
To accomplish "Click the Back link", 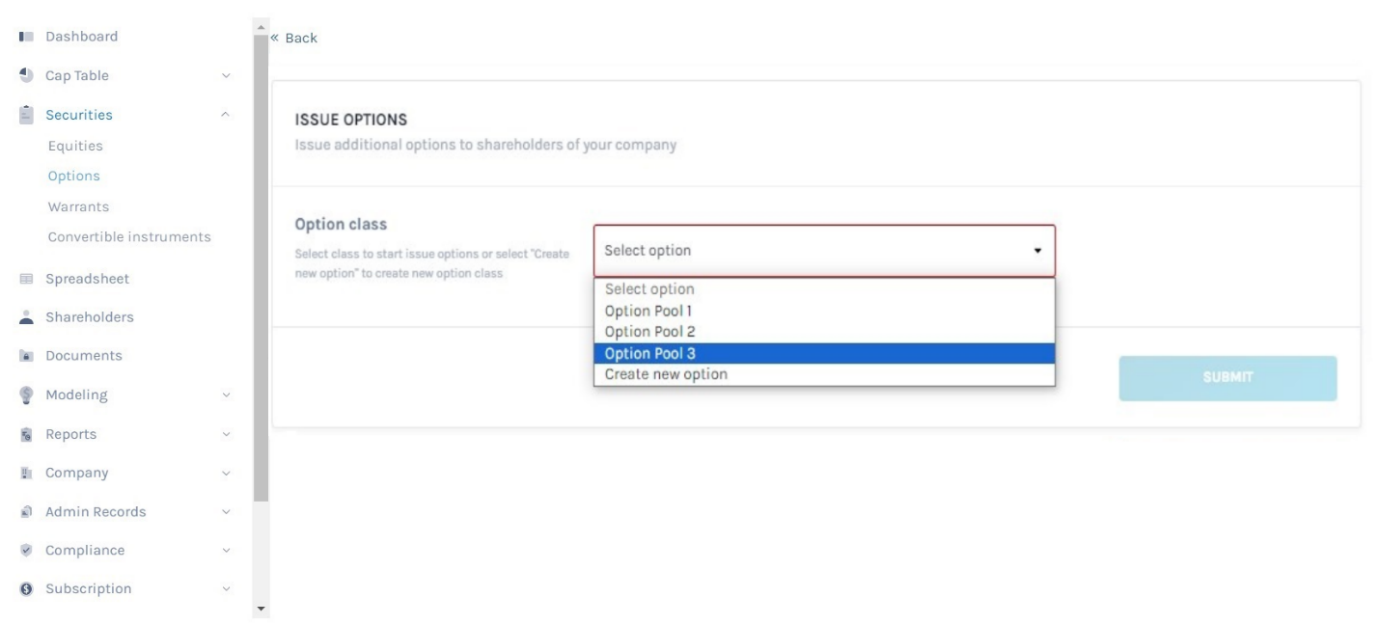I will tap(293, 38).
